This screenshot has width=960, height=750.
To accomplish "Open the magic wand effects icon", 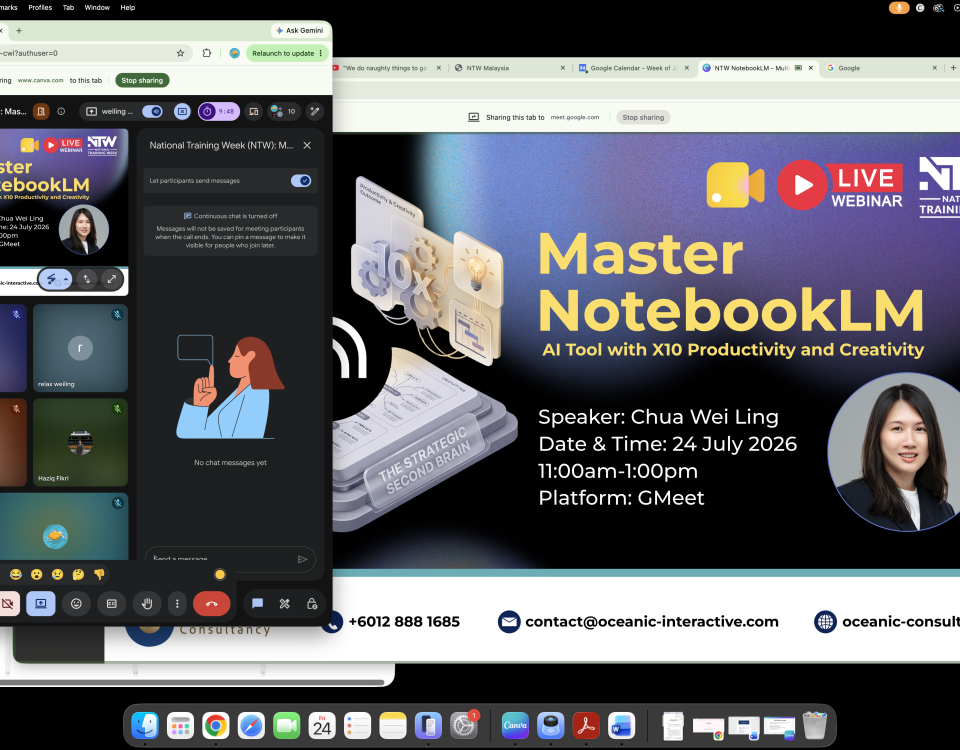I will coord(315,111).
